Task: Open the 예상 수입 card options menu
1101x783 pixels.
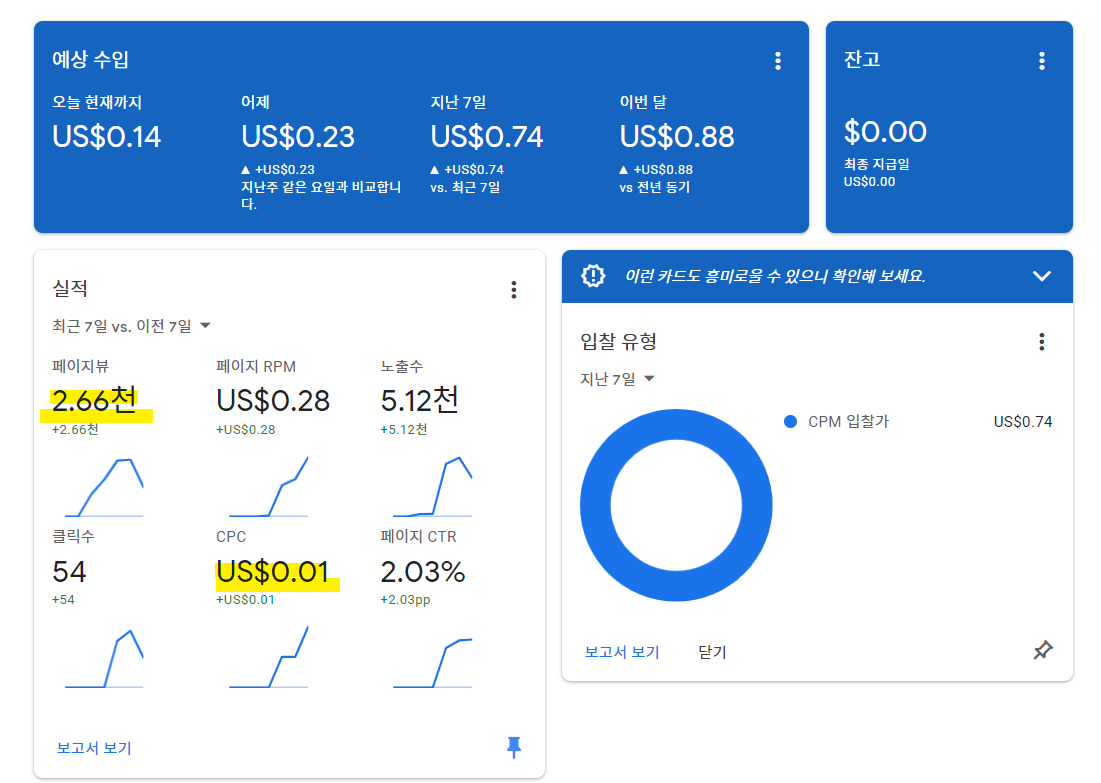Action: point(778,60)
